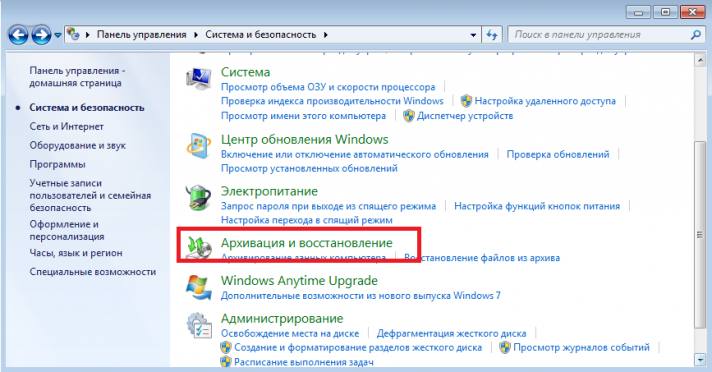Click Создание и форматирование разделов жесткого диска
The image size is (712, 372).
click(358, 347)
